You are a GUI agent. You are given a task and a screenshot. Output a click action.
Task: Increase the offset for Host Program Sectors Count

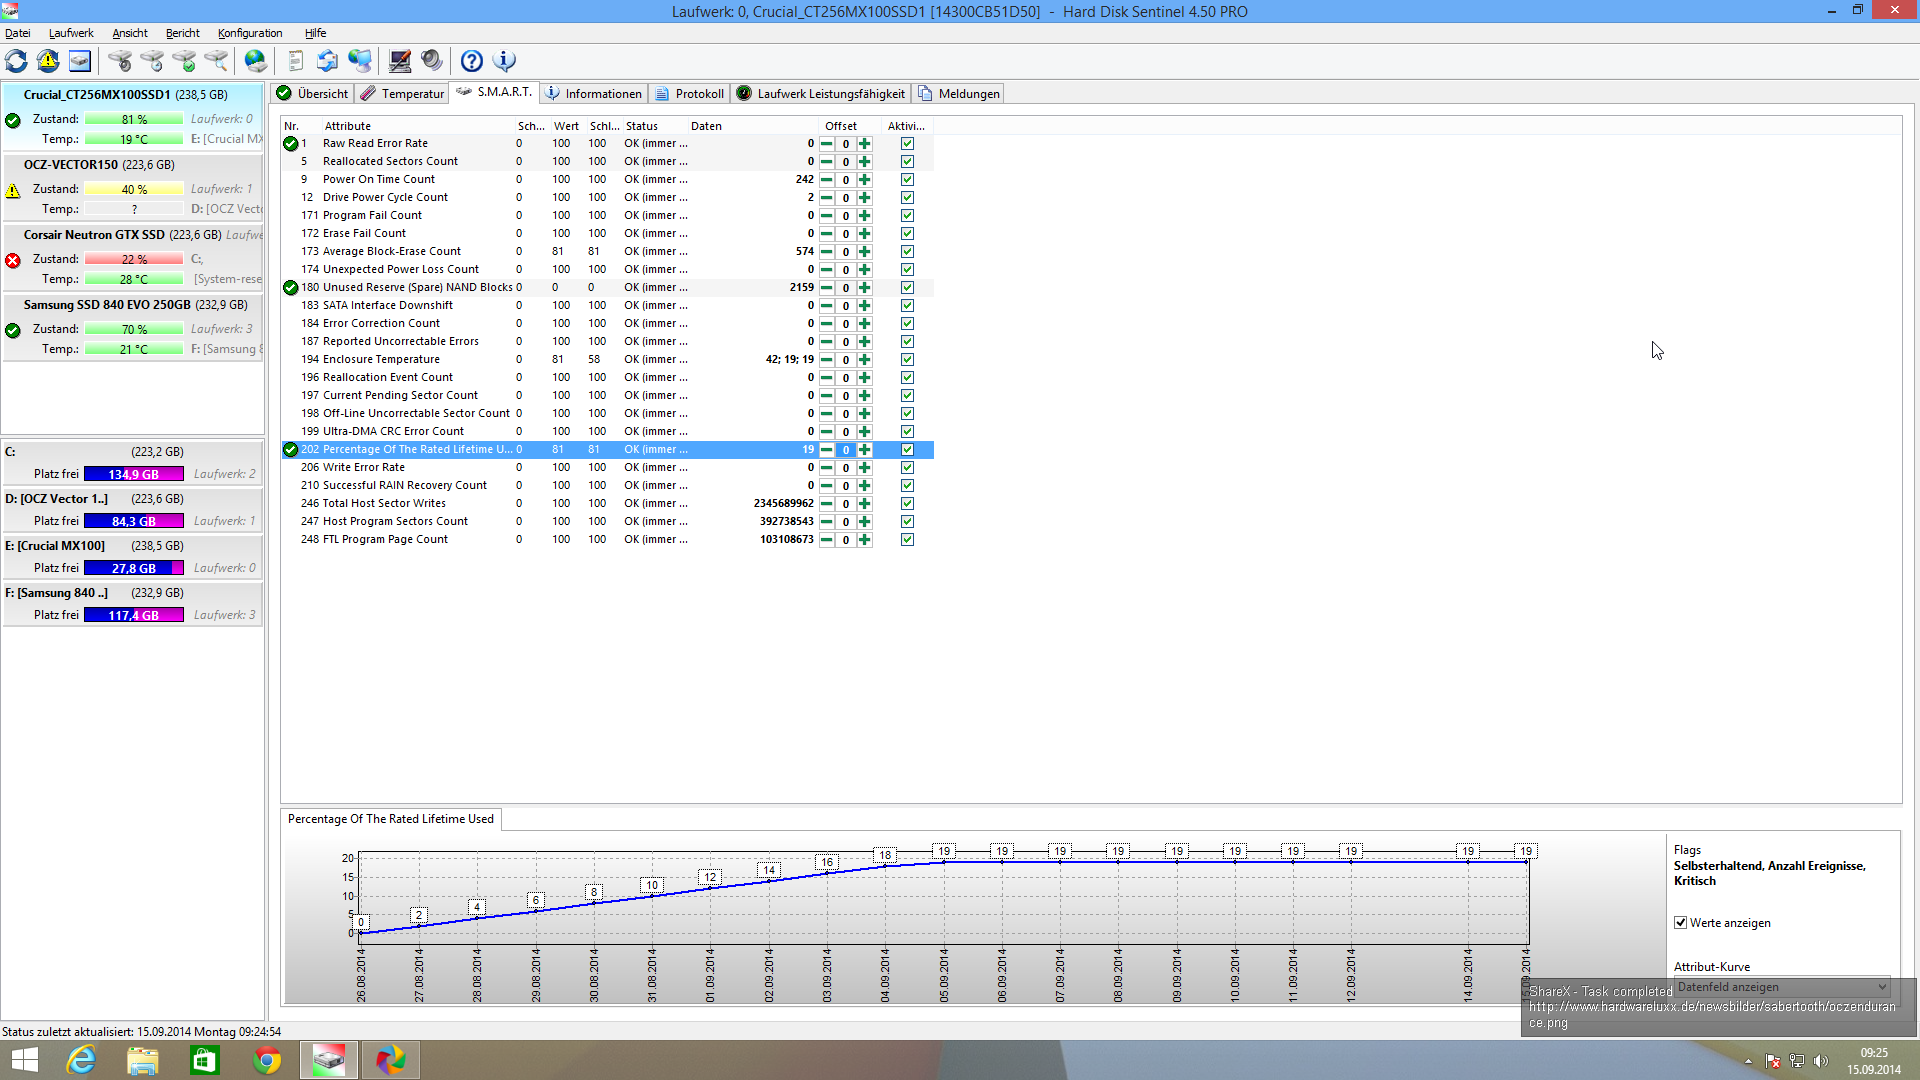(864, 522)
